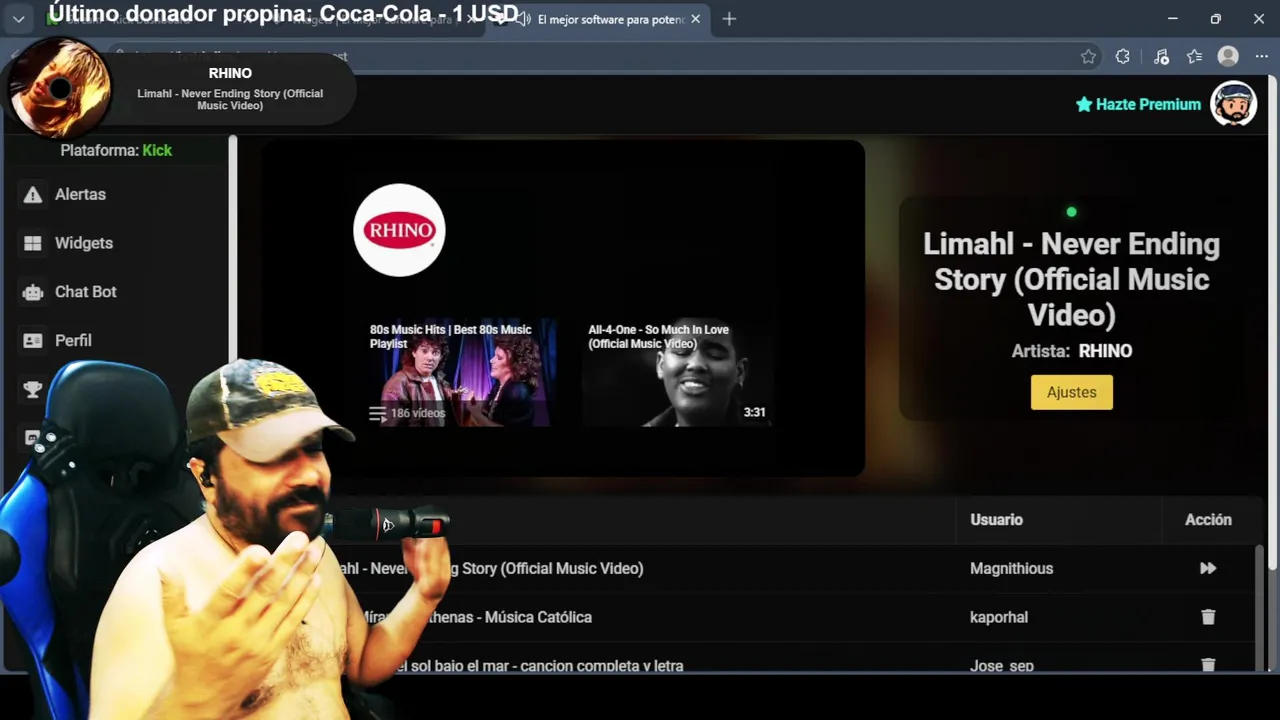Viewport: 1280px width, 720px height.
Task: Click username Jose_sep in the queue
Action: click(1001, 665)
